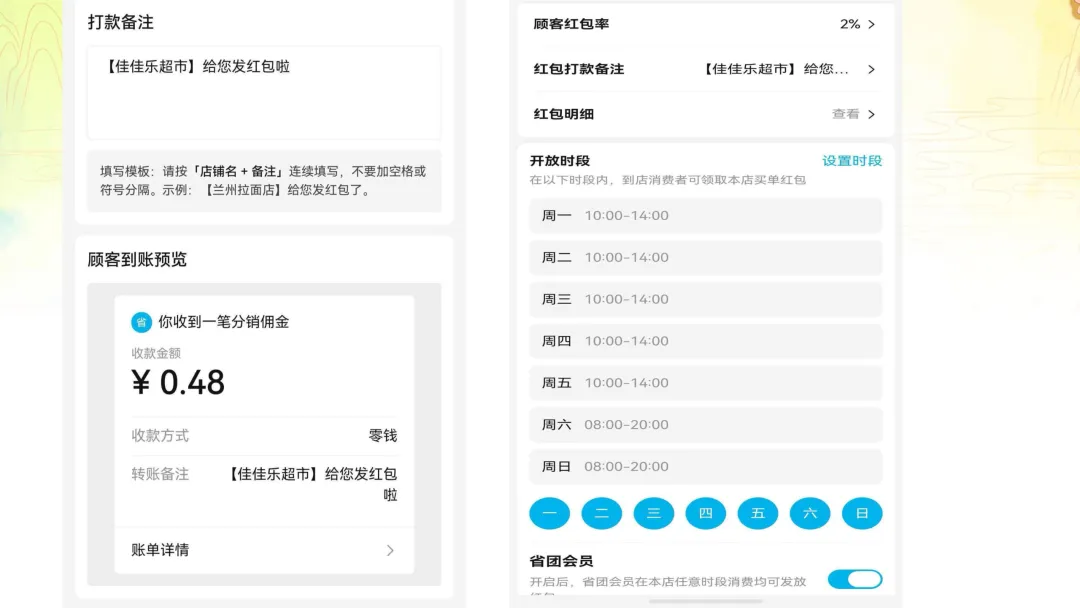Toggle the Monday 一 day button
This screenshot has width=1080, height=608.
click(550, 514)
